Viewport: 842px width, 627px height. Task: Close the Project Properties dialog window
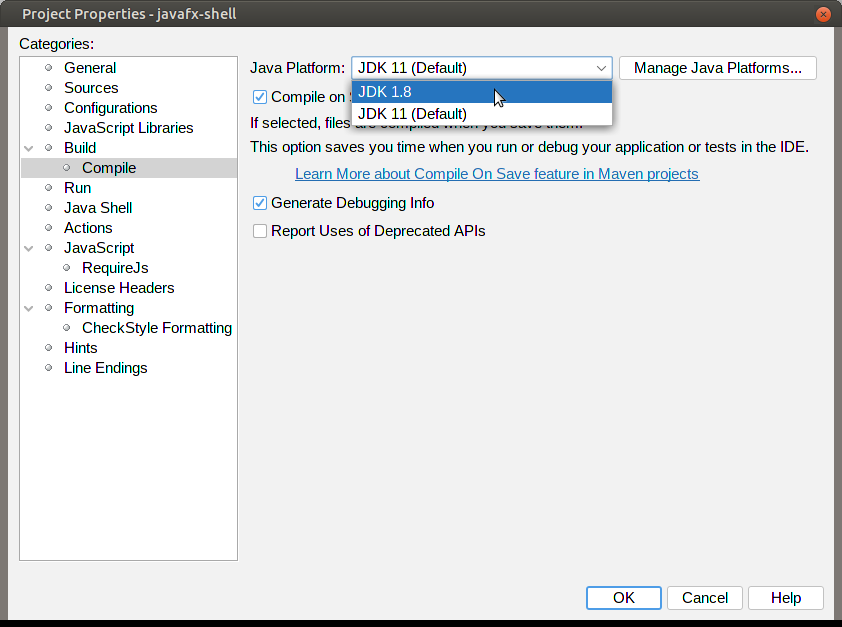[x=823, y=14]
